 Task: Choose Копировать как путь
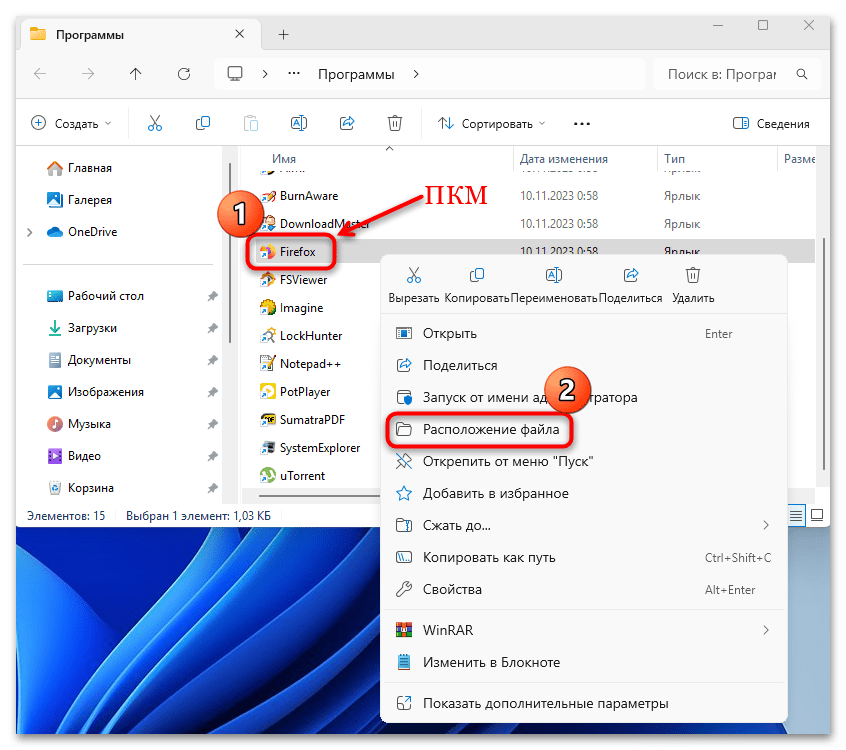coord(583,557)
